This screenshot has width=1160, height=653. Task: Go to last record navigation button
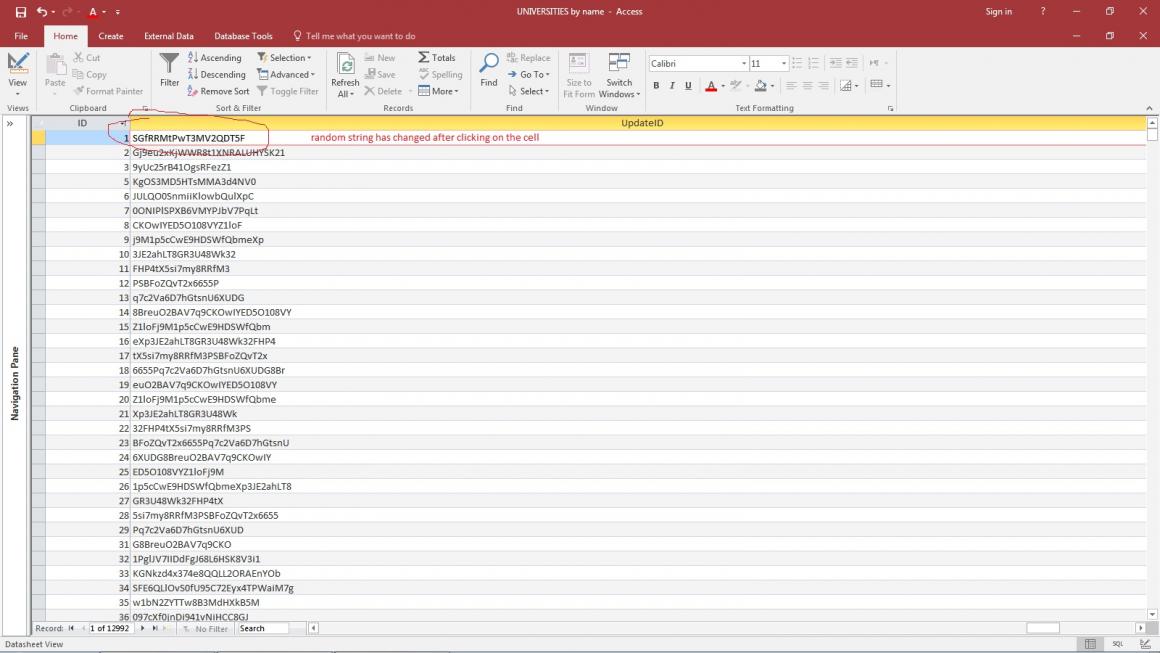click(x=155, y=629)
